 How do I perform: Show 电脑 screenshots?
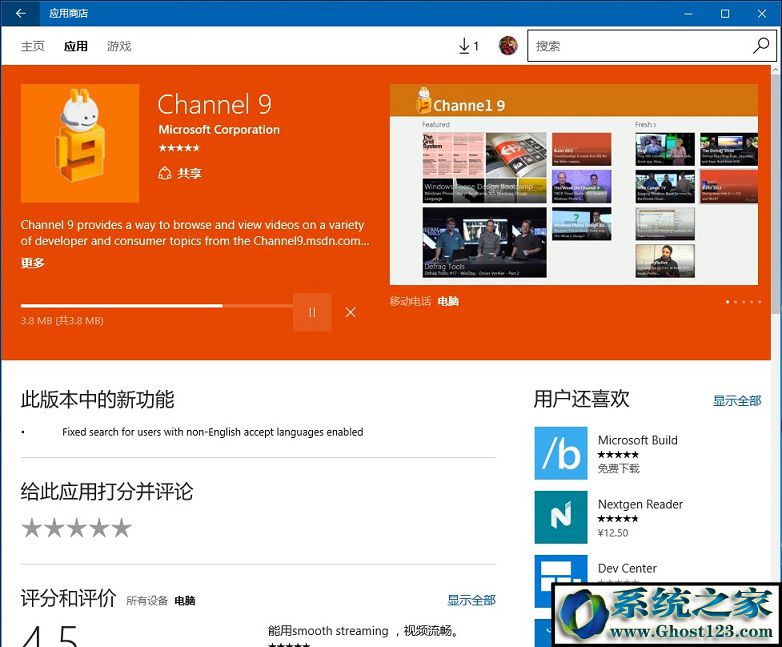[448, 301]
